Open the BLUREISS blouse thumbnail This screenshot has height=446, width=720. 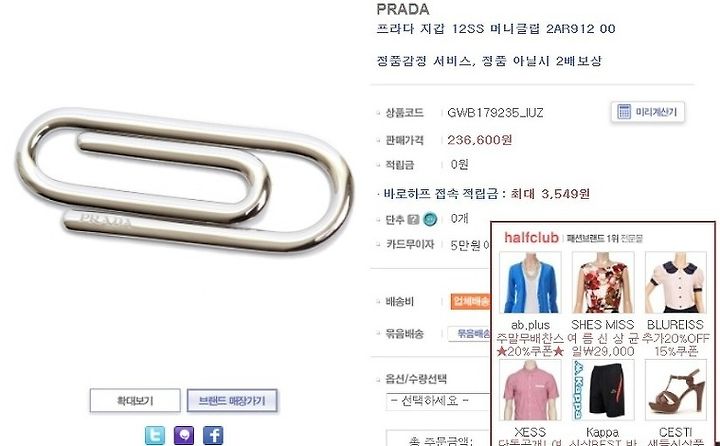pyautogui.click(x=675, y=282)
